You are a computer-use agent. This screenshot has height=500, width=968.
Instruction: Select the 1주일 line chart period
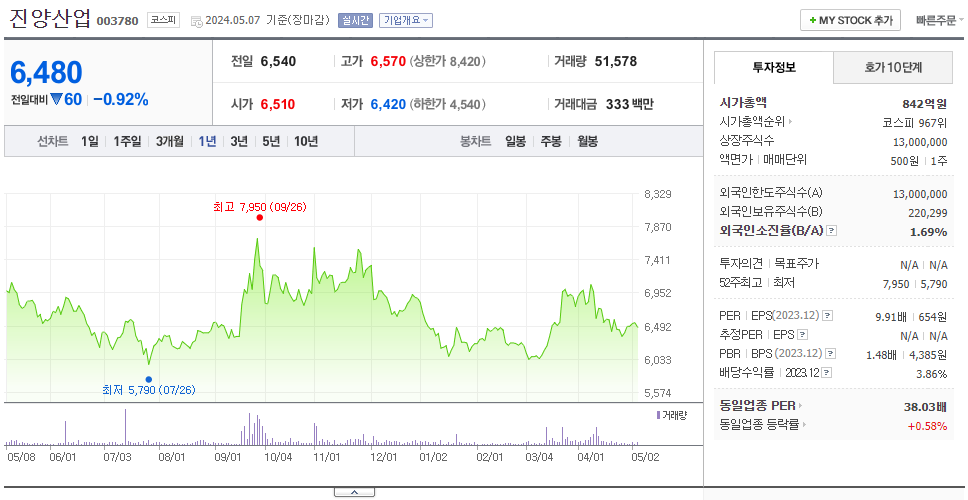coord(127,141)
